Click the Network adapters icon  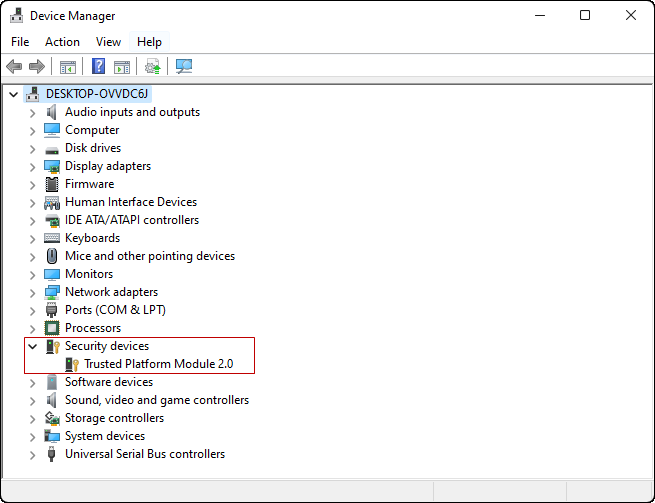click(x=52, y=292)
